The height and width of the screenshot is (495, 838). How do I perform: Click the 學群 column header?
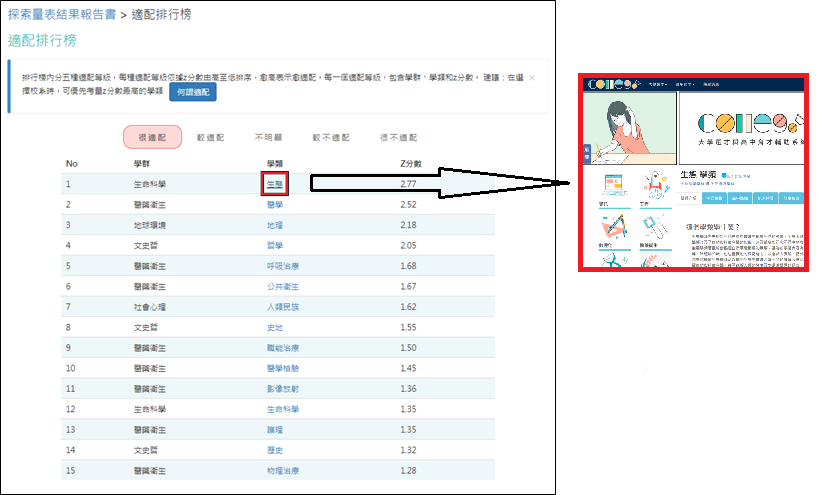(x=142, y=164)
